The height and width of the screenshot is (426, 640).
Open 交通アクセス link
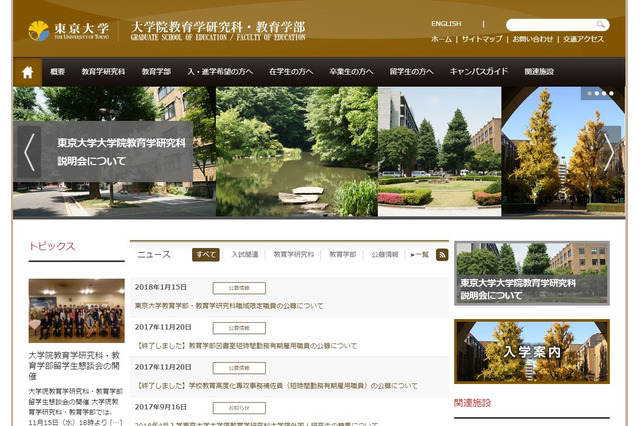(x=583, y=39)
